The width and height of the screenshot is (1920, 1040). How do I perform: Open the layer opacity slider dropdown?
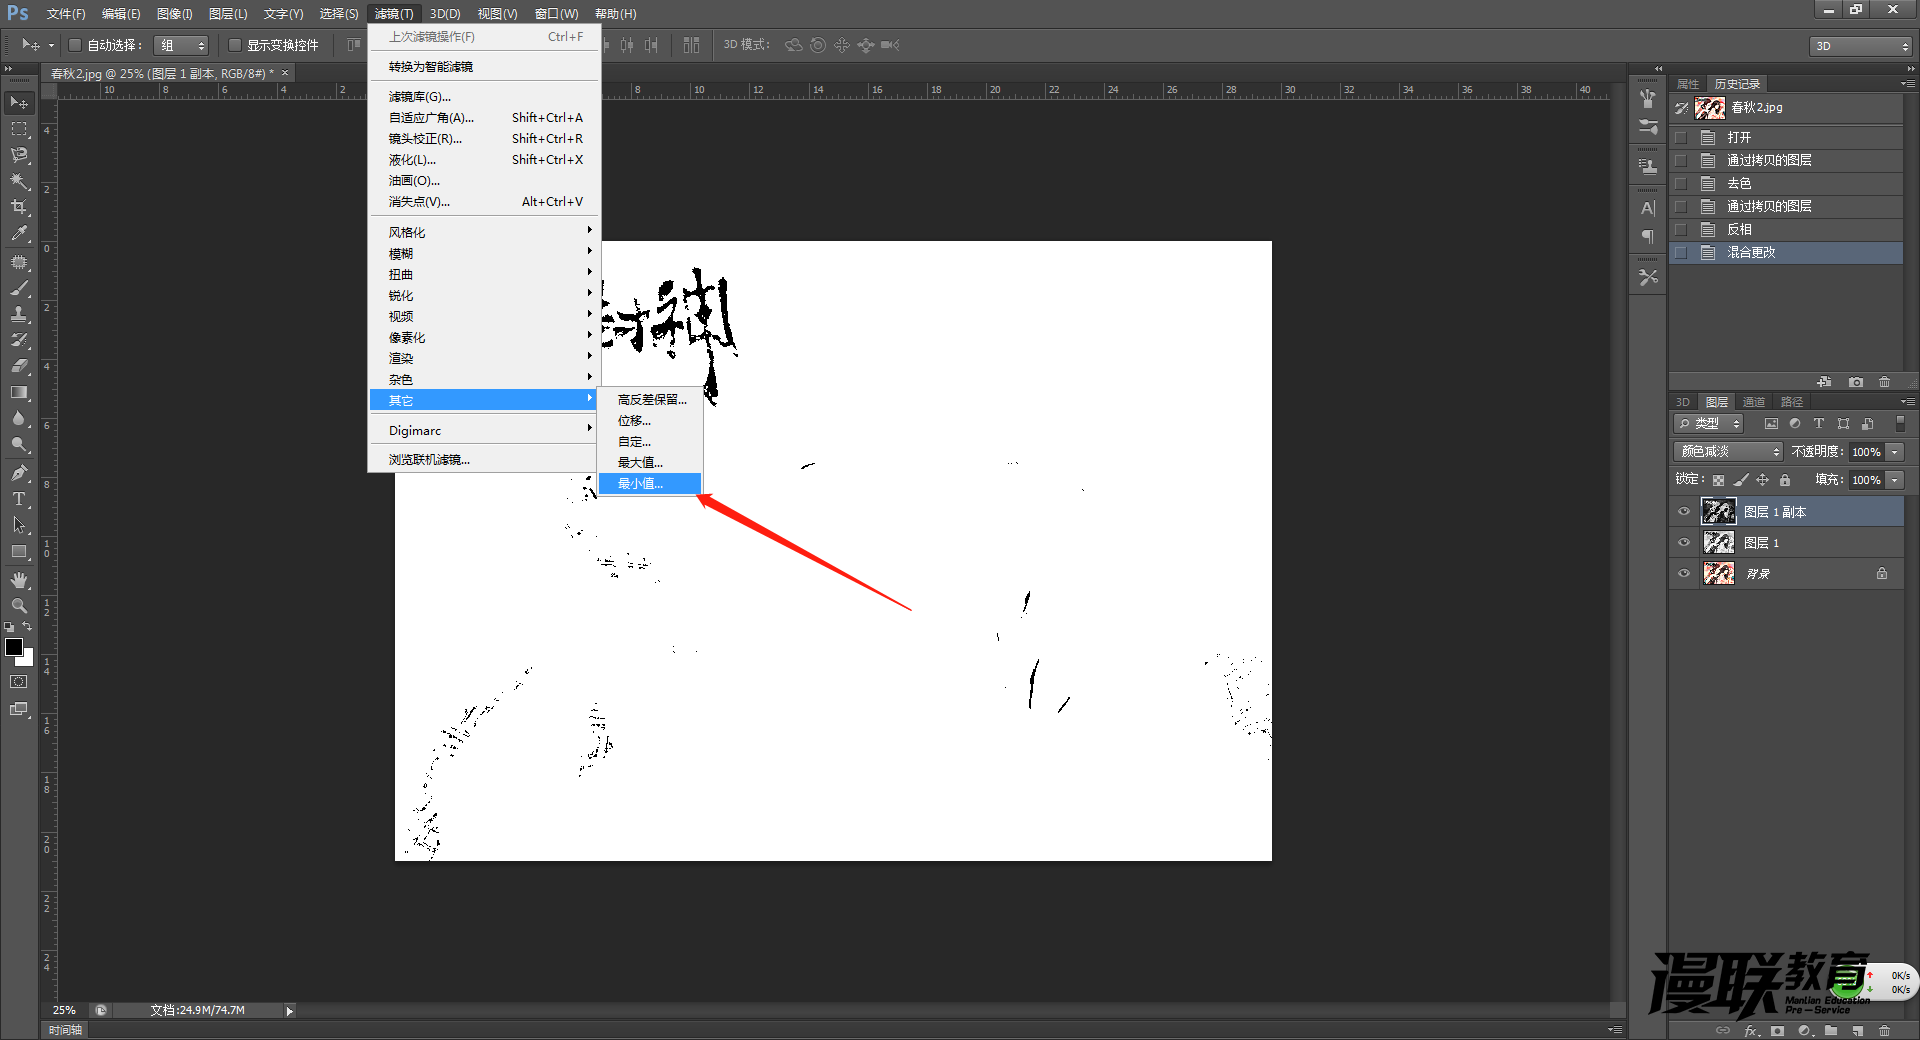pos(1895,452)
